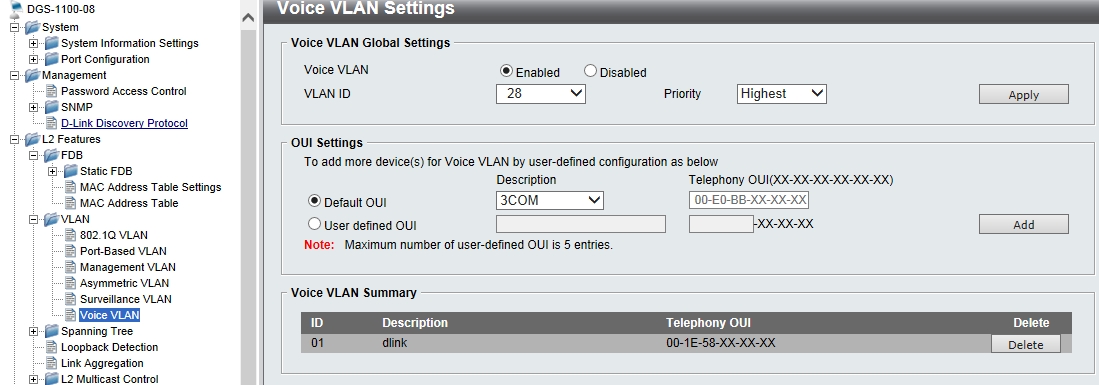Click the SNMP folder icon
Viewport: 1099px width, 385px height.
(x=51, y=107)
